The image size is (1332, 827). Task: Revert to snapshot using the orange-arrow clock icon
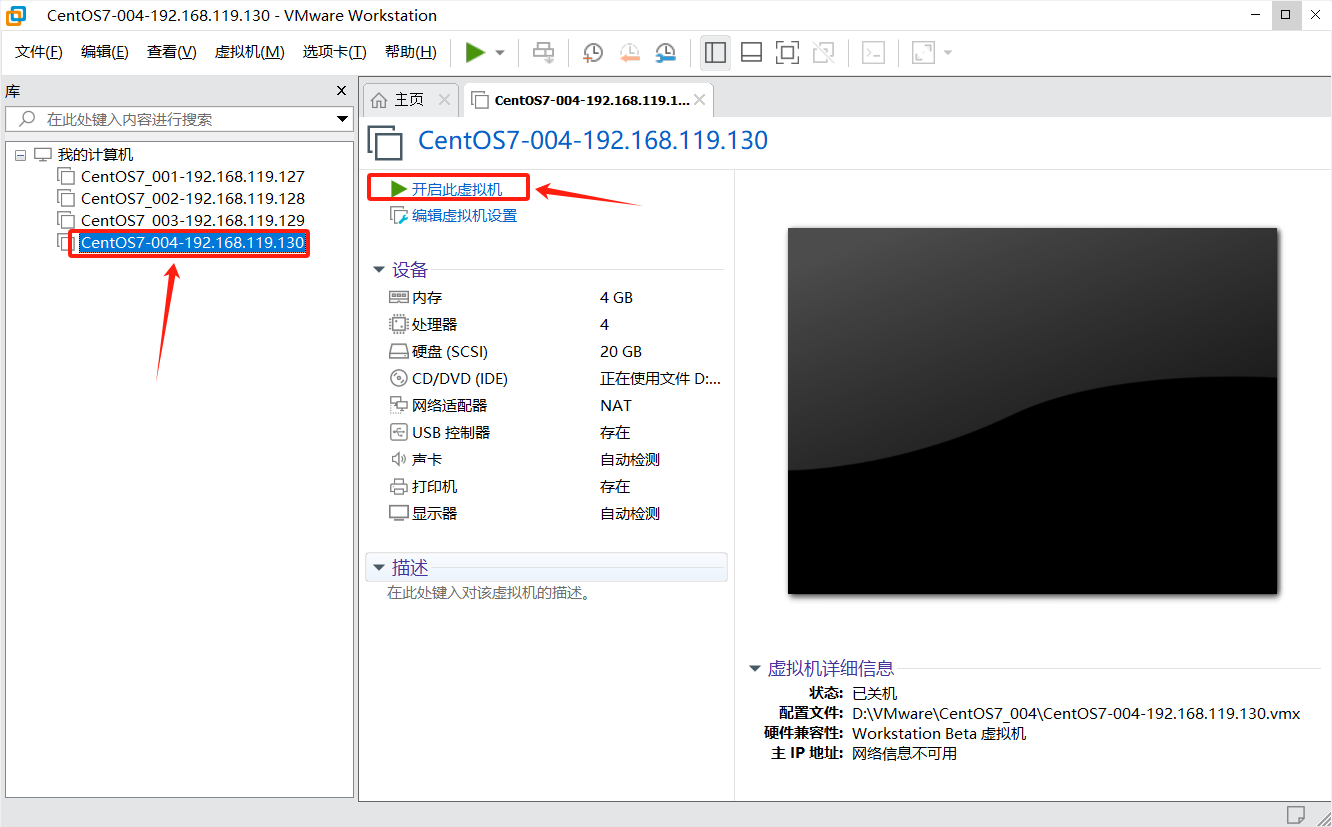click(x=629, y=53)
